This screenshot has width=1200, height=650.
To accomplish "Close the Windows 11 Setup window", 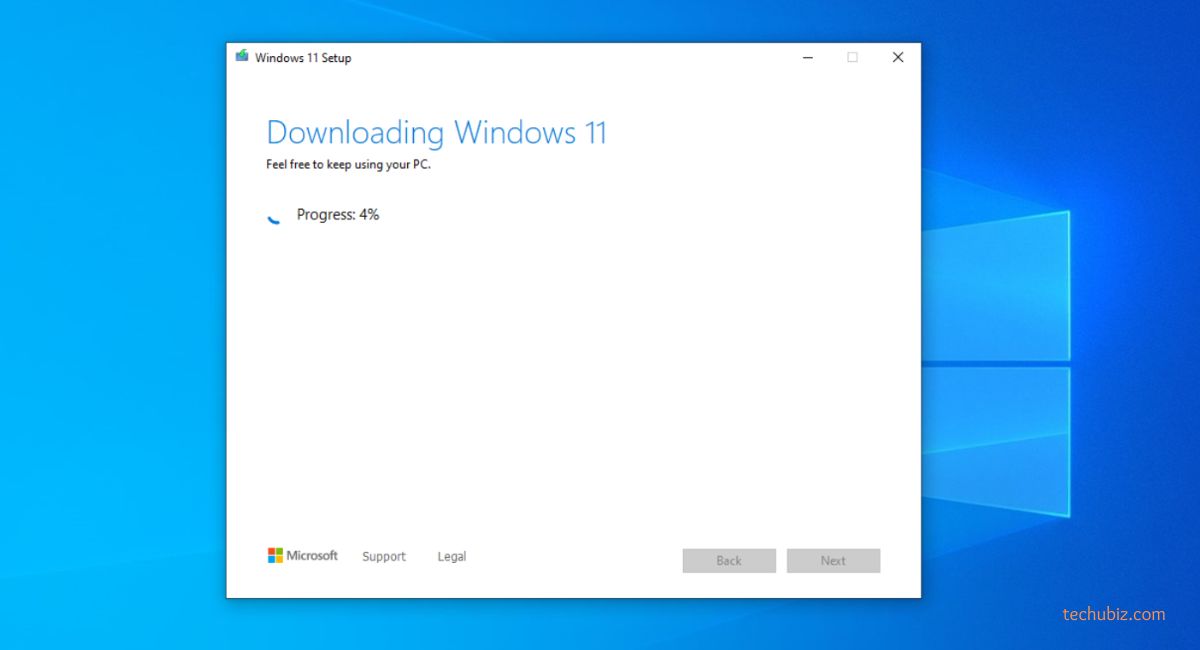I will tap(897, 58).
